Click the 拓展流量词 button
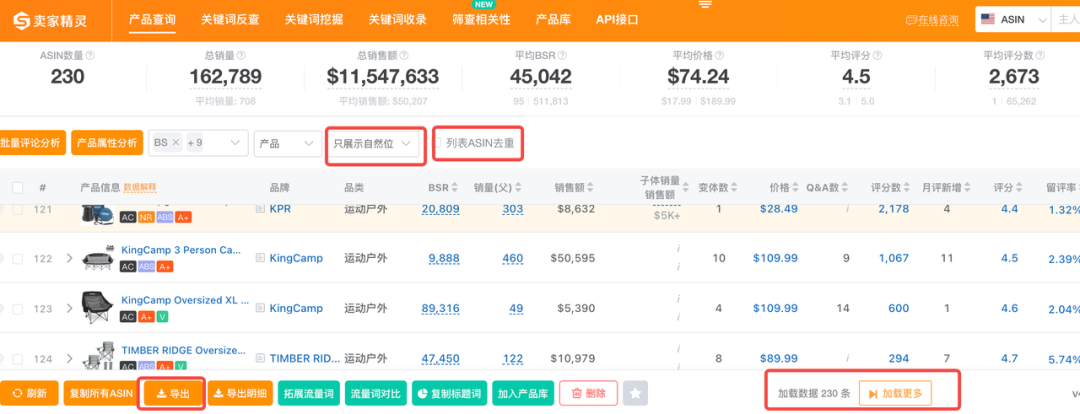 (309, 393)
